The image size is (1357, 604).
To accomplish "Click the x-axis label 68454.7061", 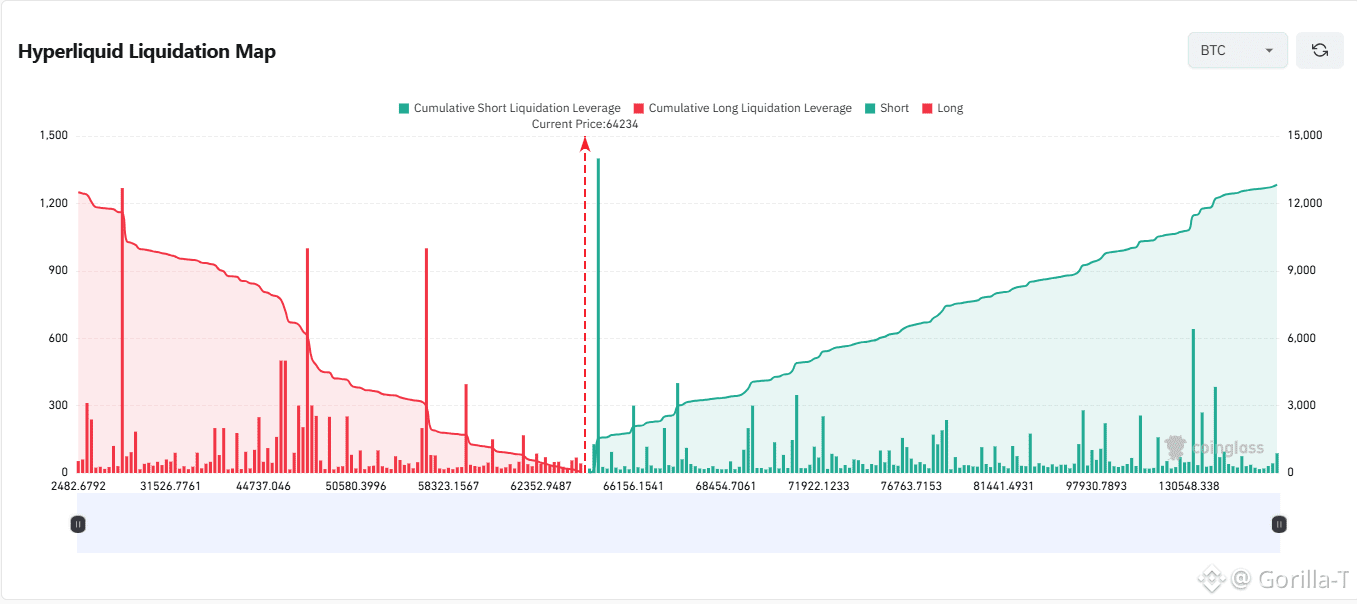I will [726, 486].
